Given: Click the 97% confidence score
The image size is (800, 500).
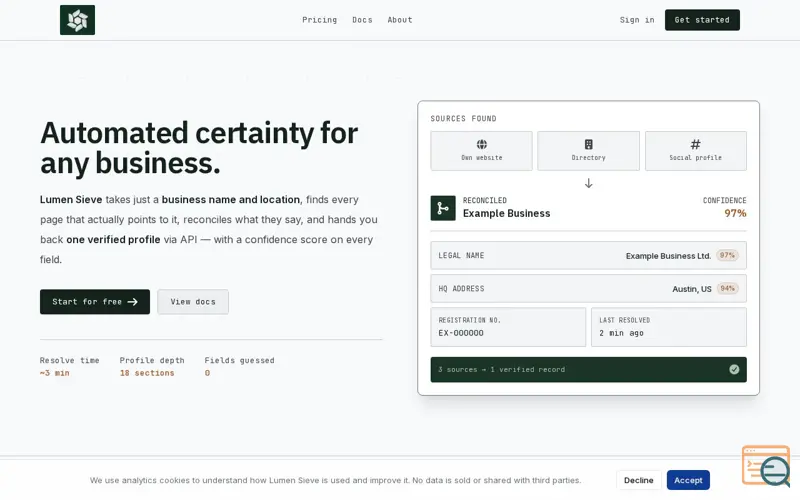Looking at the screenshot, I should tap(735, 213).
